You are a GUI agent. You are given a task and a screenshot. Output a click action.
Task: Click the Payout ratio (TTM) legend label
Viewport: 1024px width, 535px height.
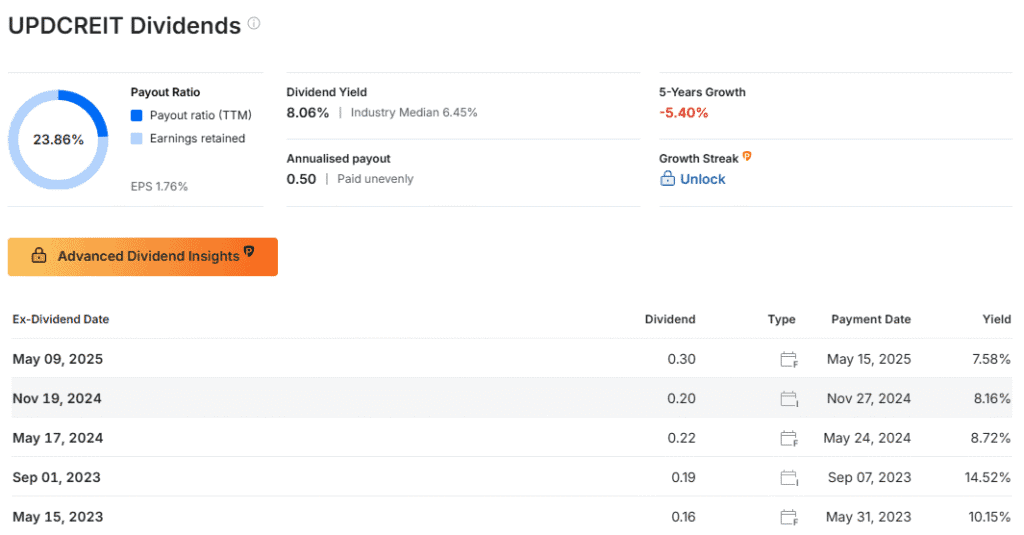[200, 116]
